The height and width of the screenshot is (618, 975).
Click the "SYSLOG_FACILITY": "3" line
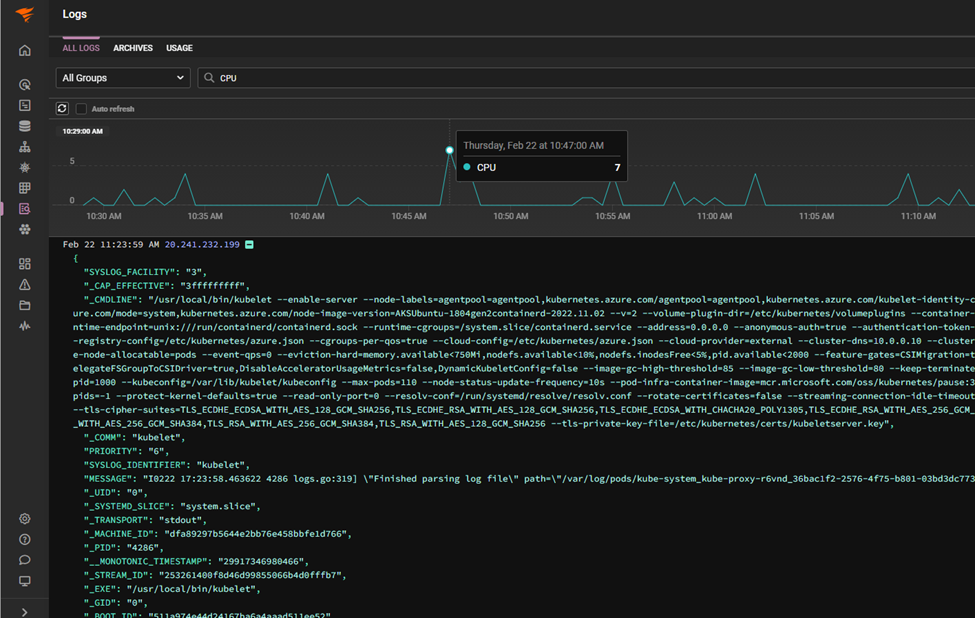(145, 272)
